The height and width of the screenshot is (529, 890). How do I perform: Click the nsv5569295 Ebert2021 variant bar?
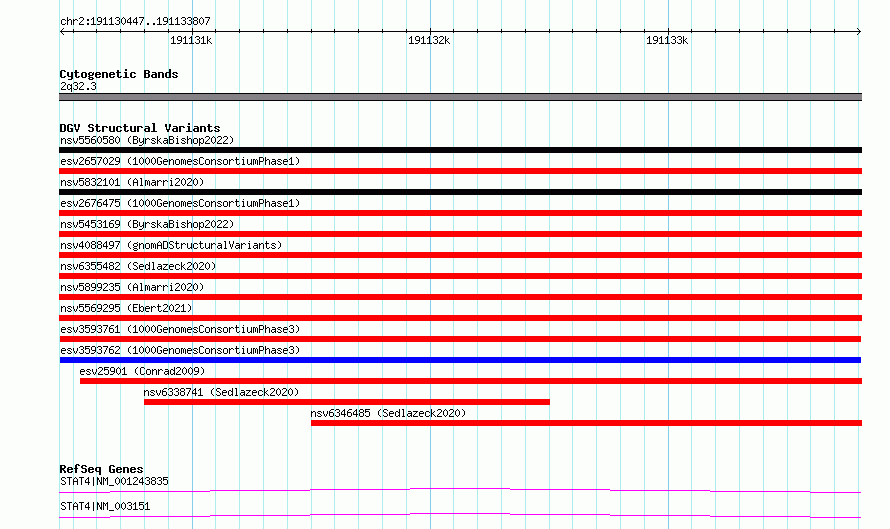pos(460,318)
